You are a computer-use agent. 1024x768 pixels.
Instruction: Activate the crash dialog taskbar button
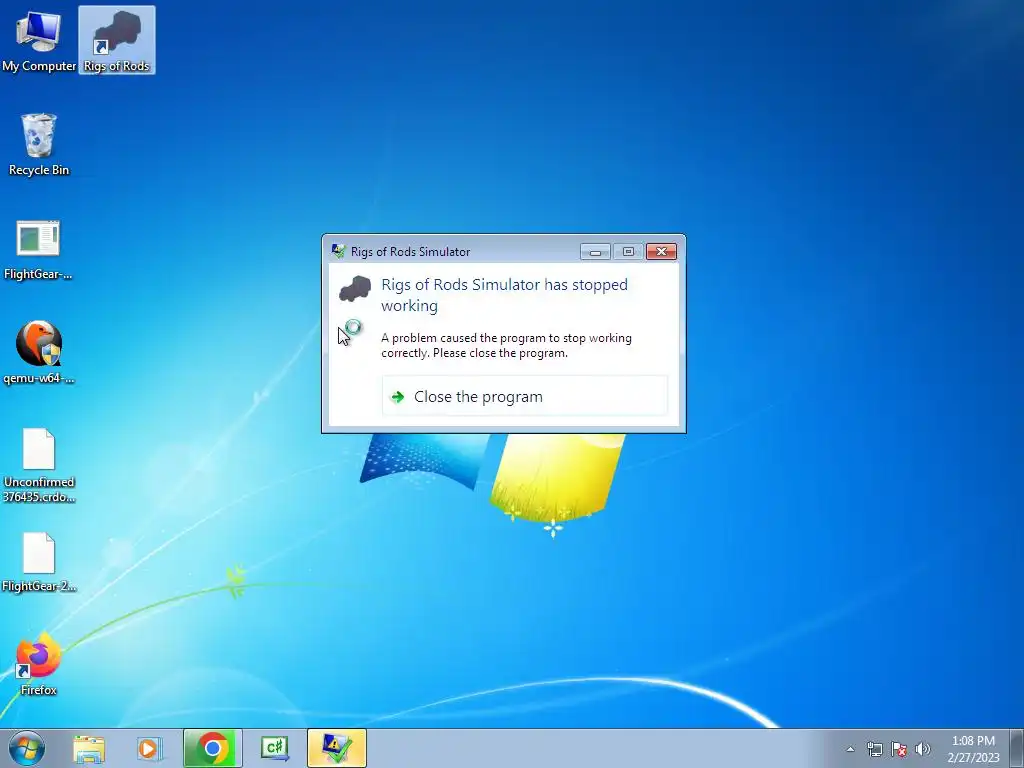tap(337, 748)
